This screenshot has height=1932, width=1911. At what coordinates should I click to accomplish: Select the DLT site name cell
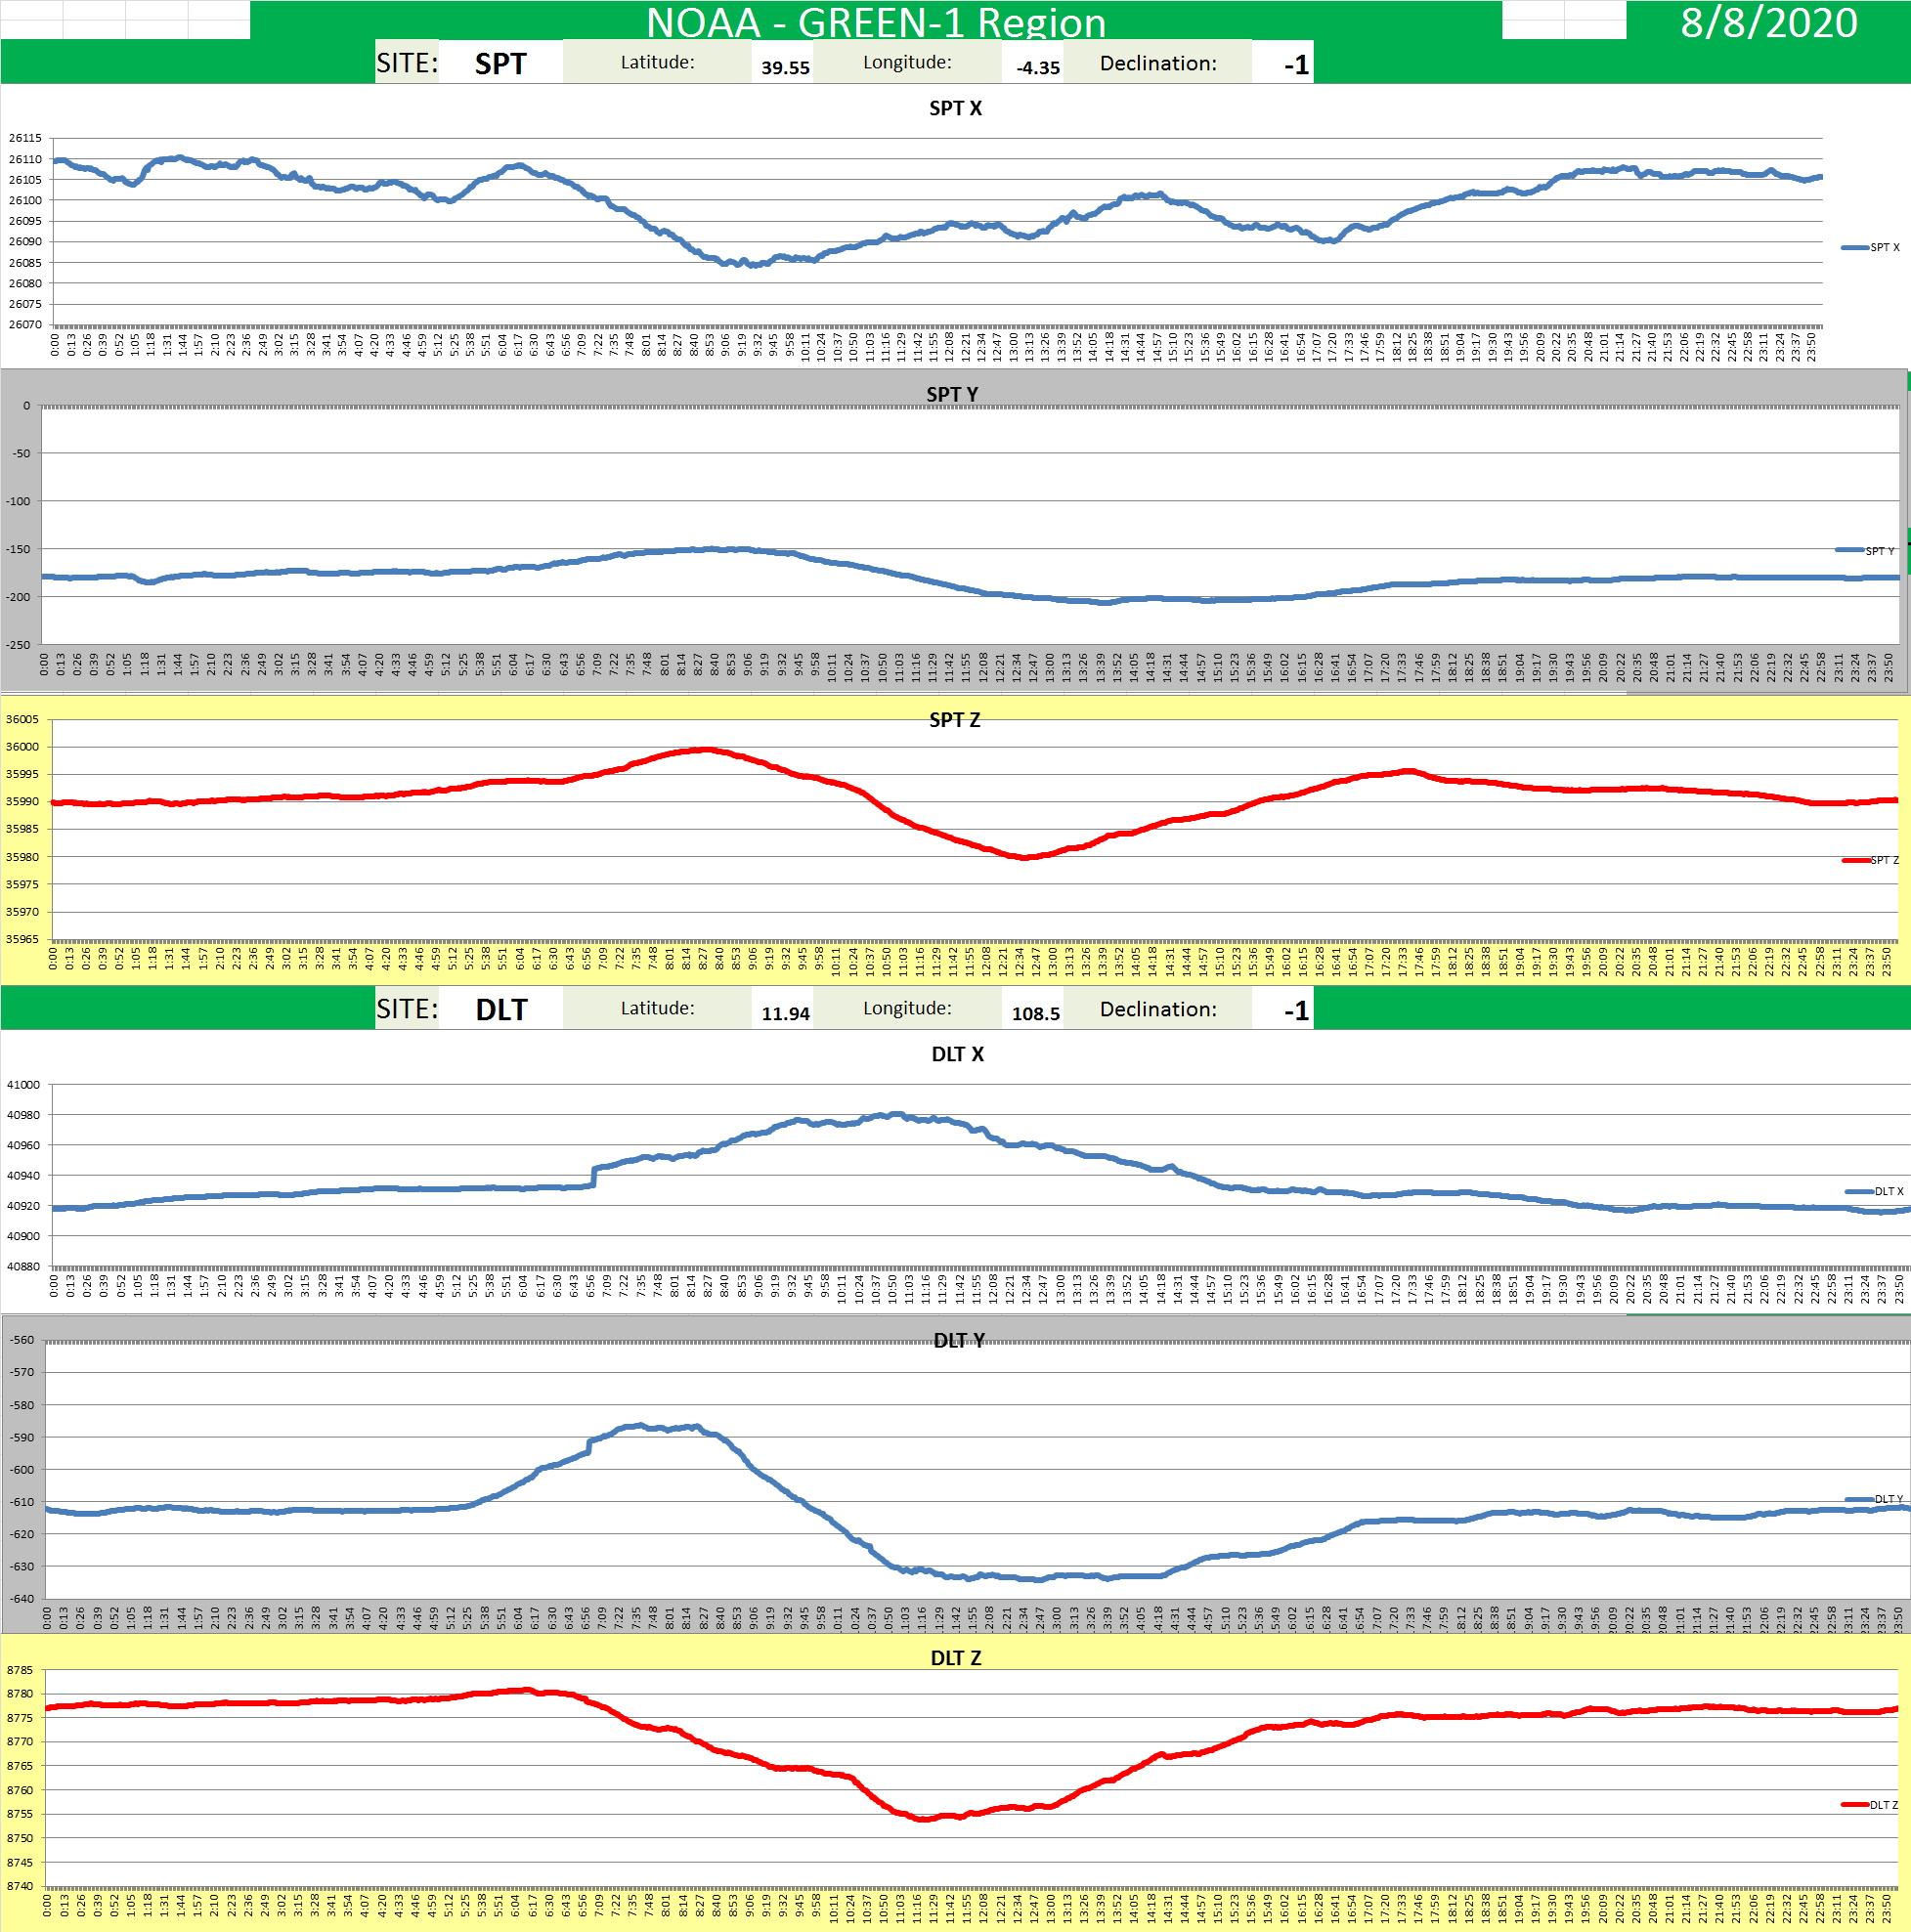[x=500, y=1010]
